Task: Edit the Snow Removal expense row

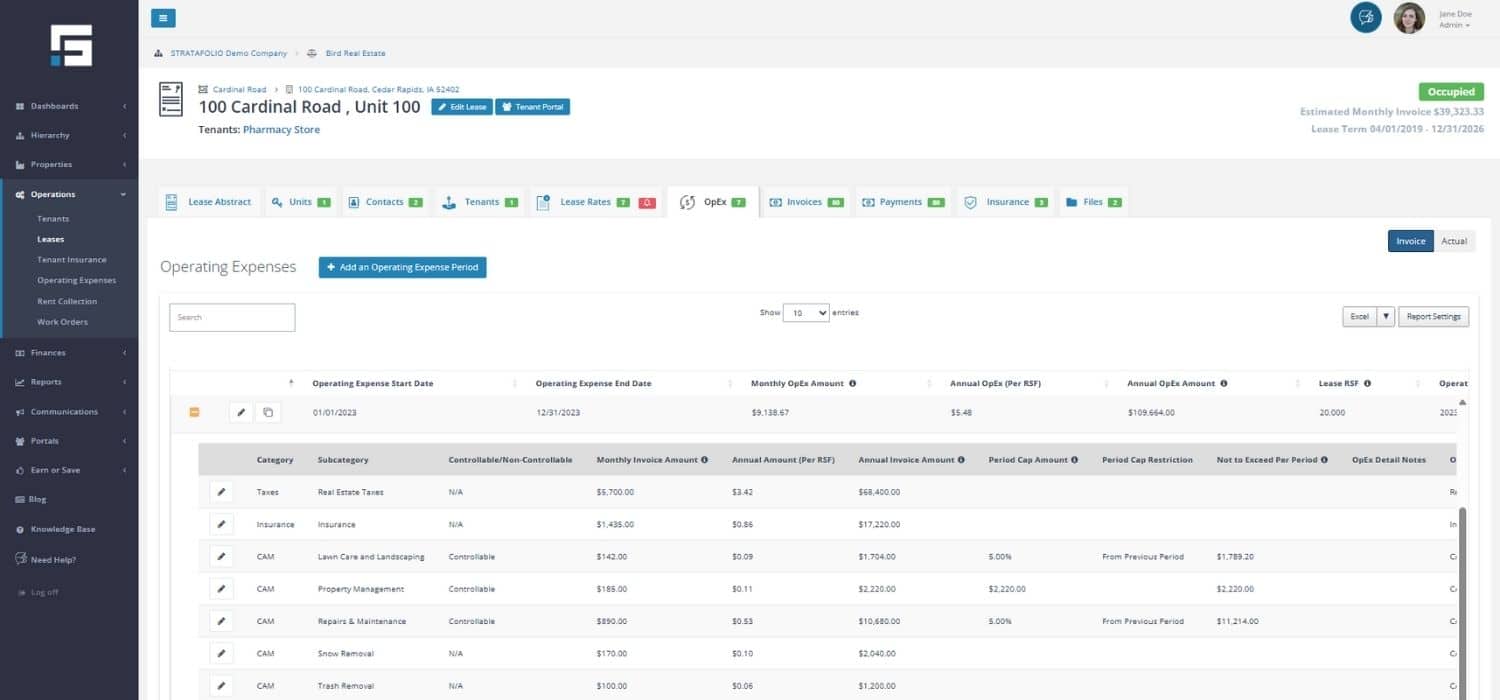Action: (221, 653)
